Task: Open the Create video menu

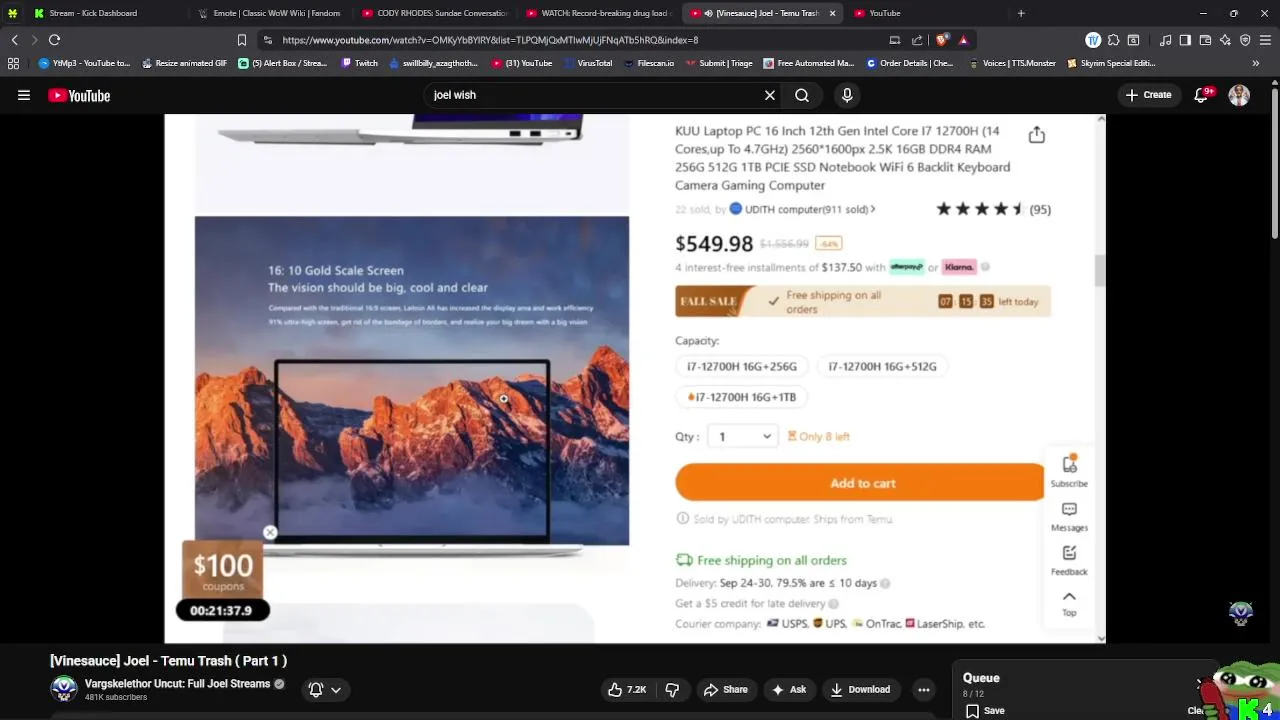Action: (1148, 95)
